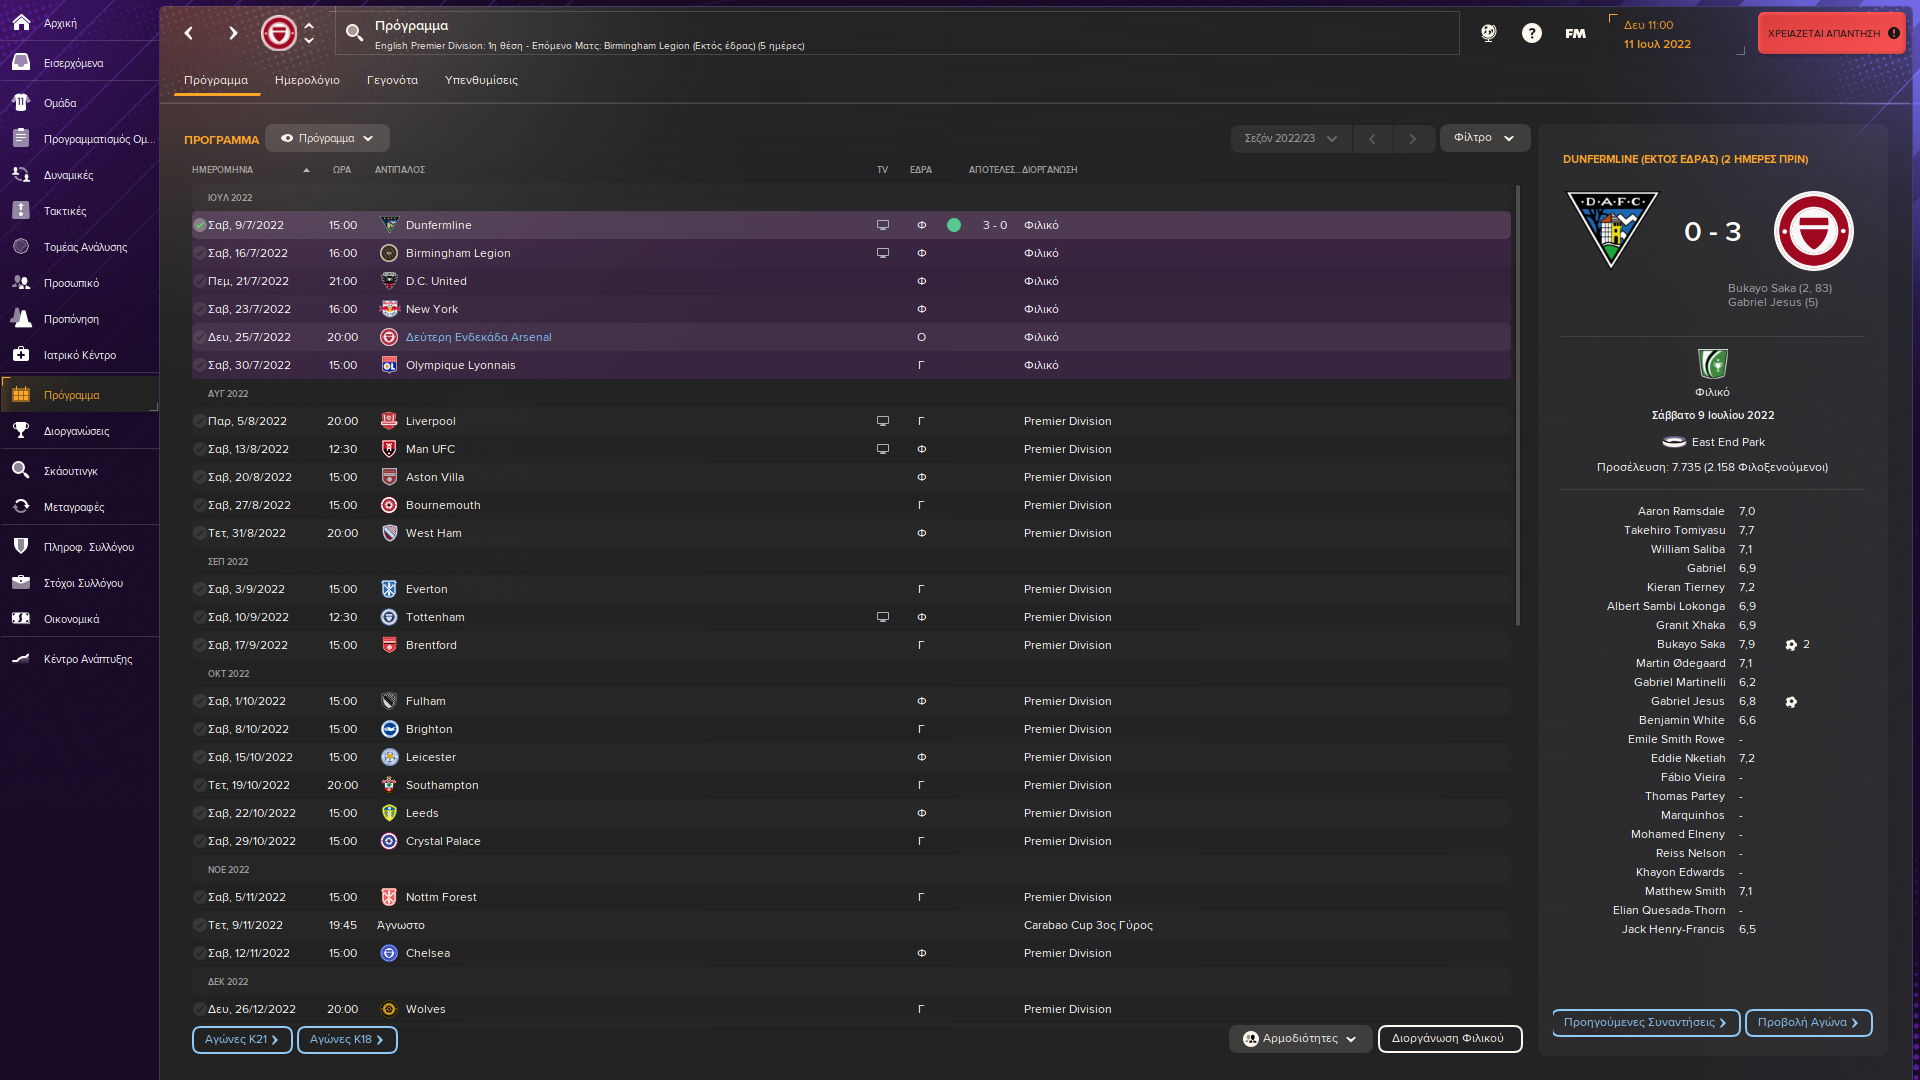
Task: Click the search field showing Πρόγραμμα
Action: tap(897, 33)
